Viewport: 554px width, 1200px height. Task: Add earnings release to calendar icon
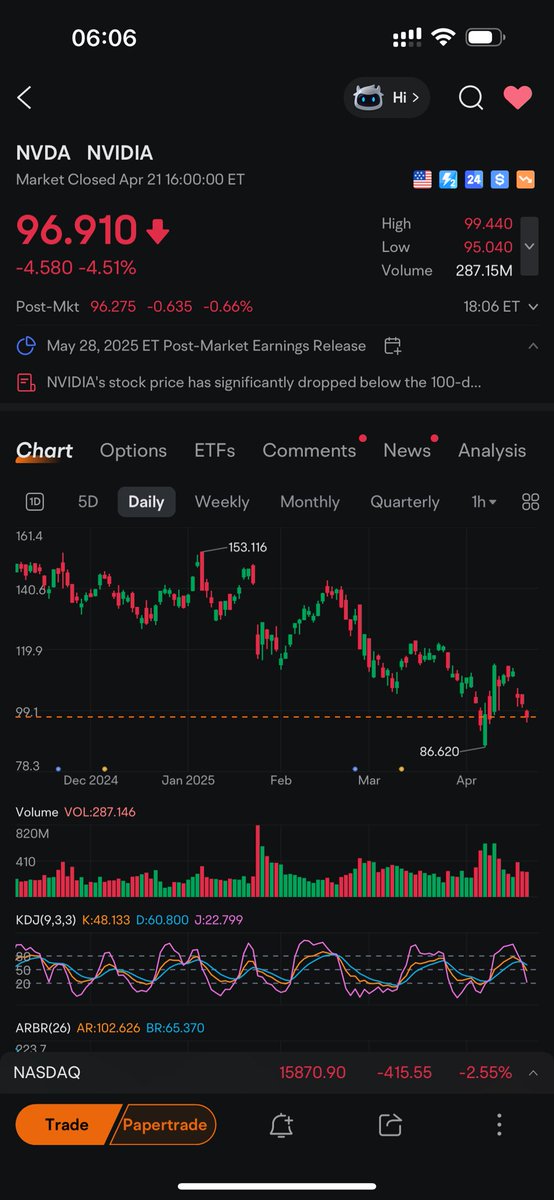[393, 346]
